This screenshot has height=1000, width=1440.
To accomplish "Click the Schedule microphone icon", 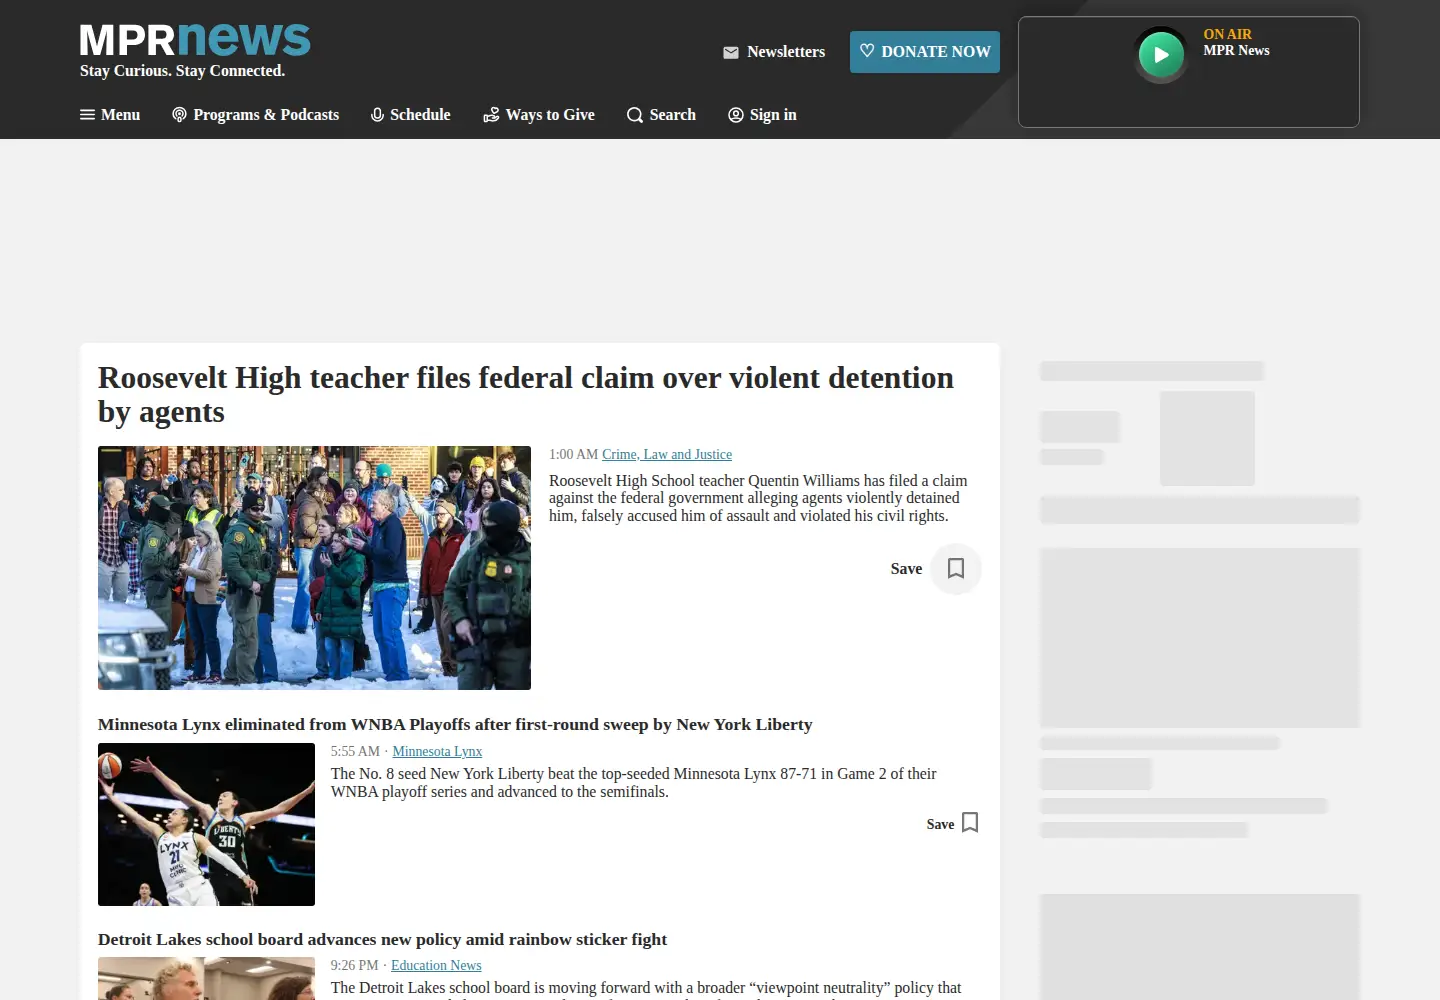I will (x=377, y=115).
